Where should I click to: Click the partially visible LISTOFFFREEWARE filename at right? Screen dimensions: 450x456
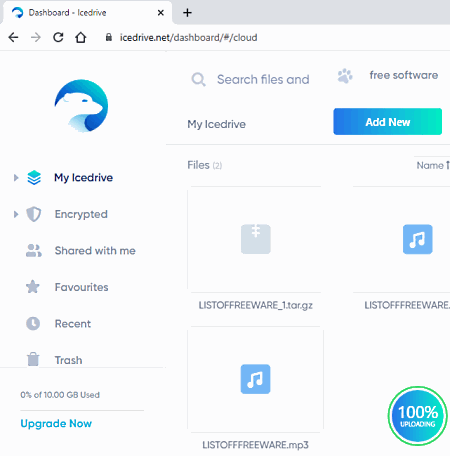click(x=407, y=305)
